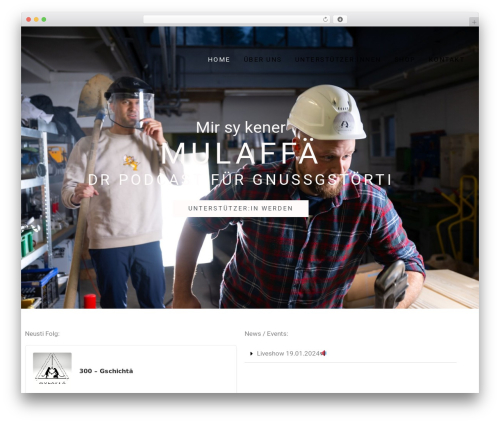Image resolution: width=500 pixels, height=423 pixels.
Task: Maximize the window with the green button
Action: pyautogui.click(x=44, y=20)
